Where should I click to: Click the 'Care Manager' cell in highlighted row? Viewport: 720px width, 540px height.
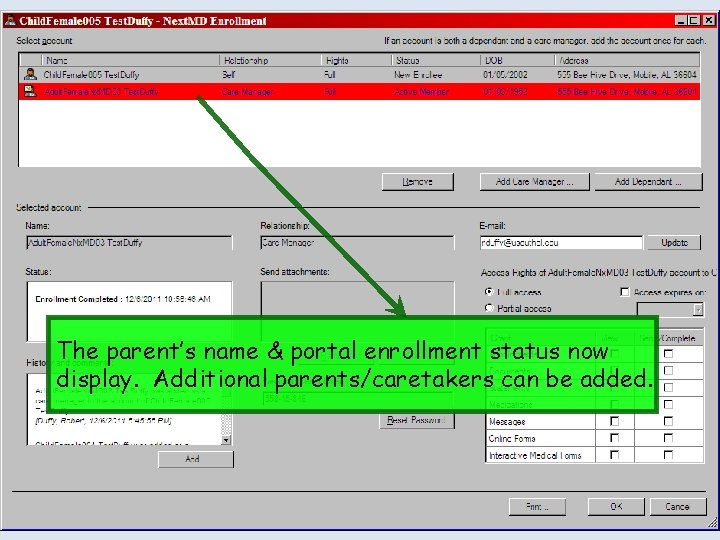[247, 91]
